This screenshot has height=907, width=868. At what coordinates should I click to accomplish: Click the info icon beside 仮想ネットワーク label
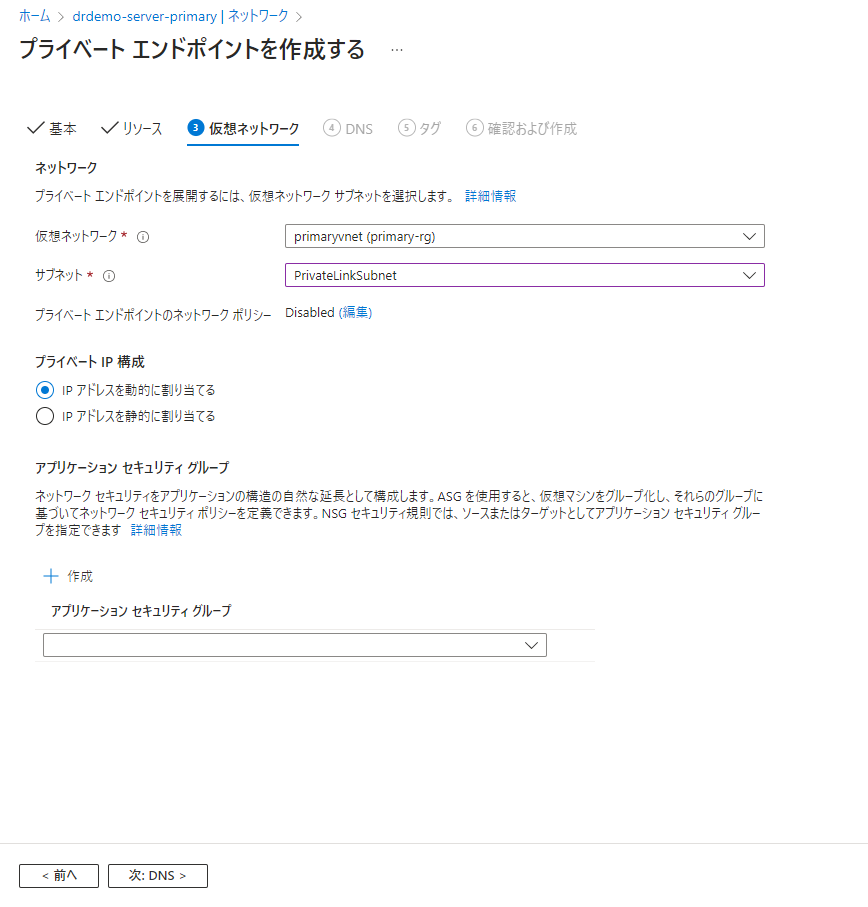click(143, 237)
